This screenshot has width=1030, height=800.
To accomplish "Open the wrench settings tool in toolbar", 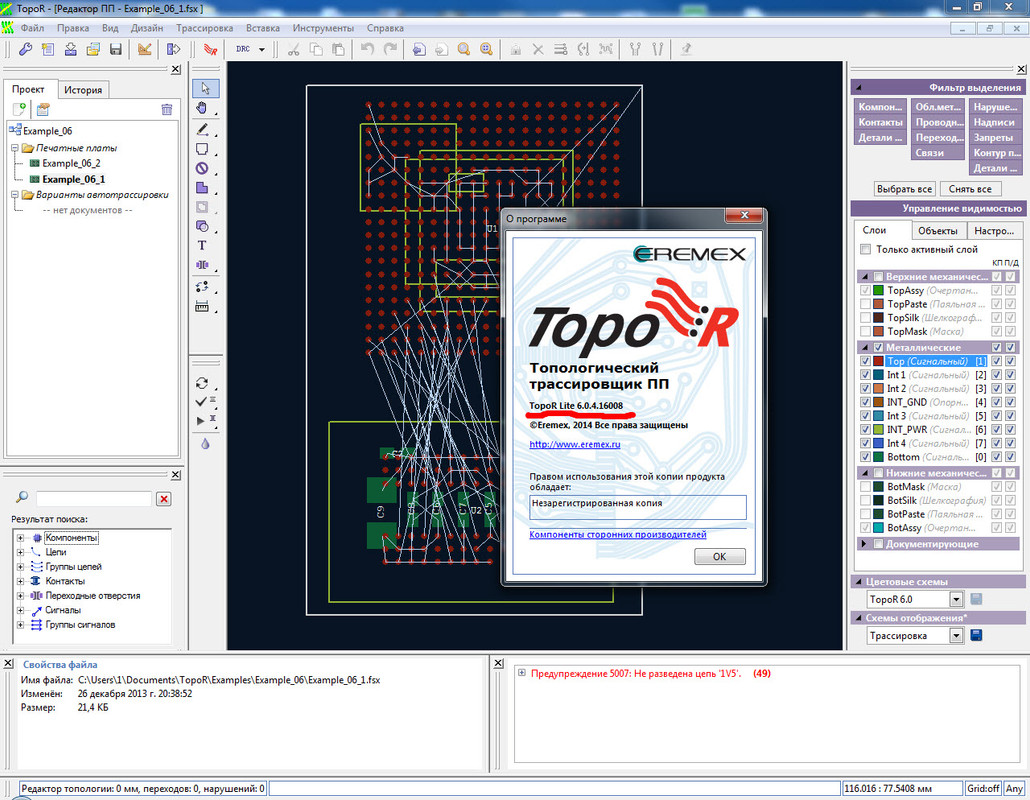I will (x=26, y=49).
